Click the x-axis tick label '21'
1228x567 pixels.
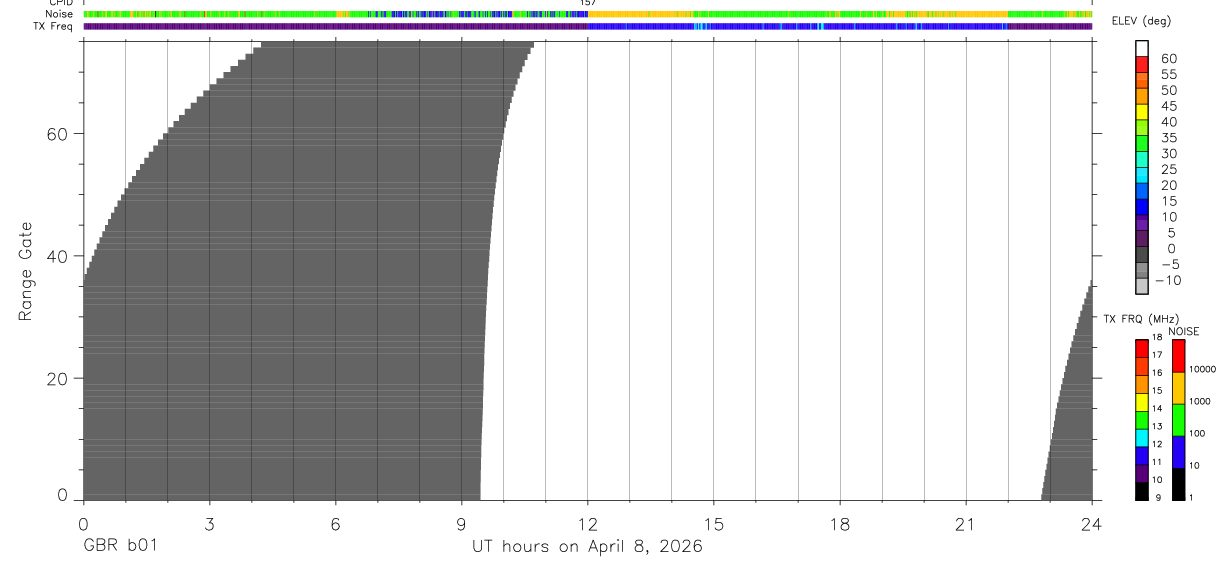click(965, 524)
